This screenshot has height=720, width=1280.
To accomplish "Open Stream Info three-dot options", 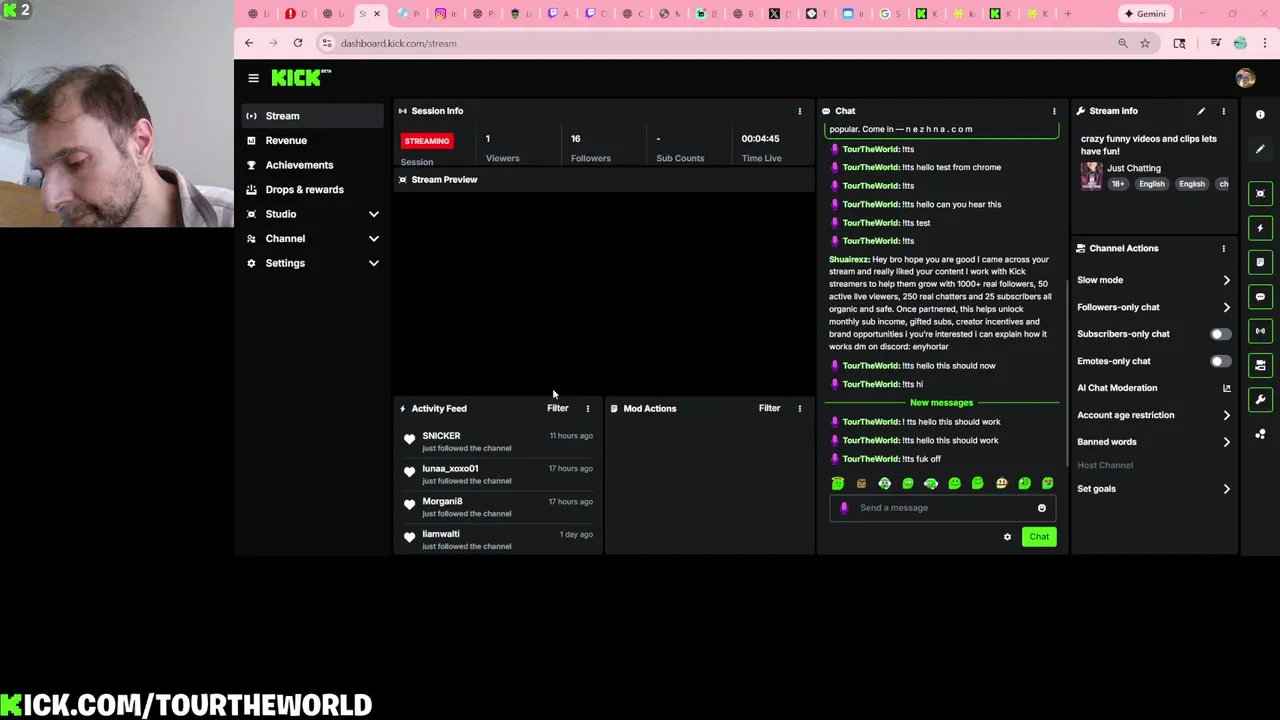I will coord(1223,111).
